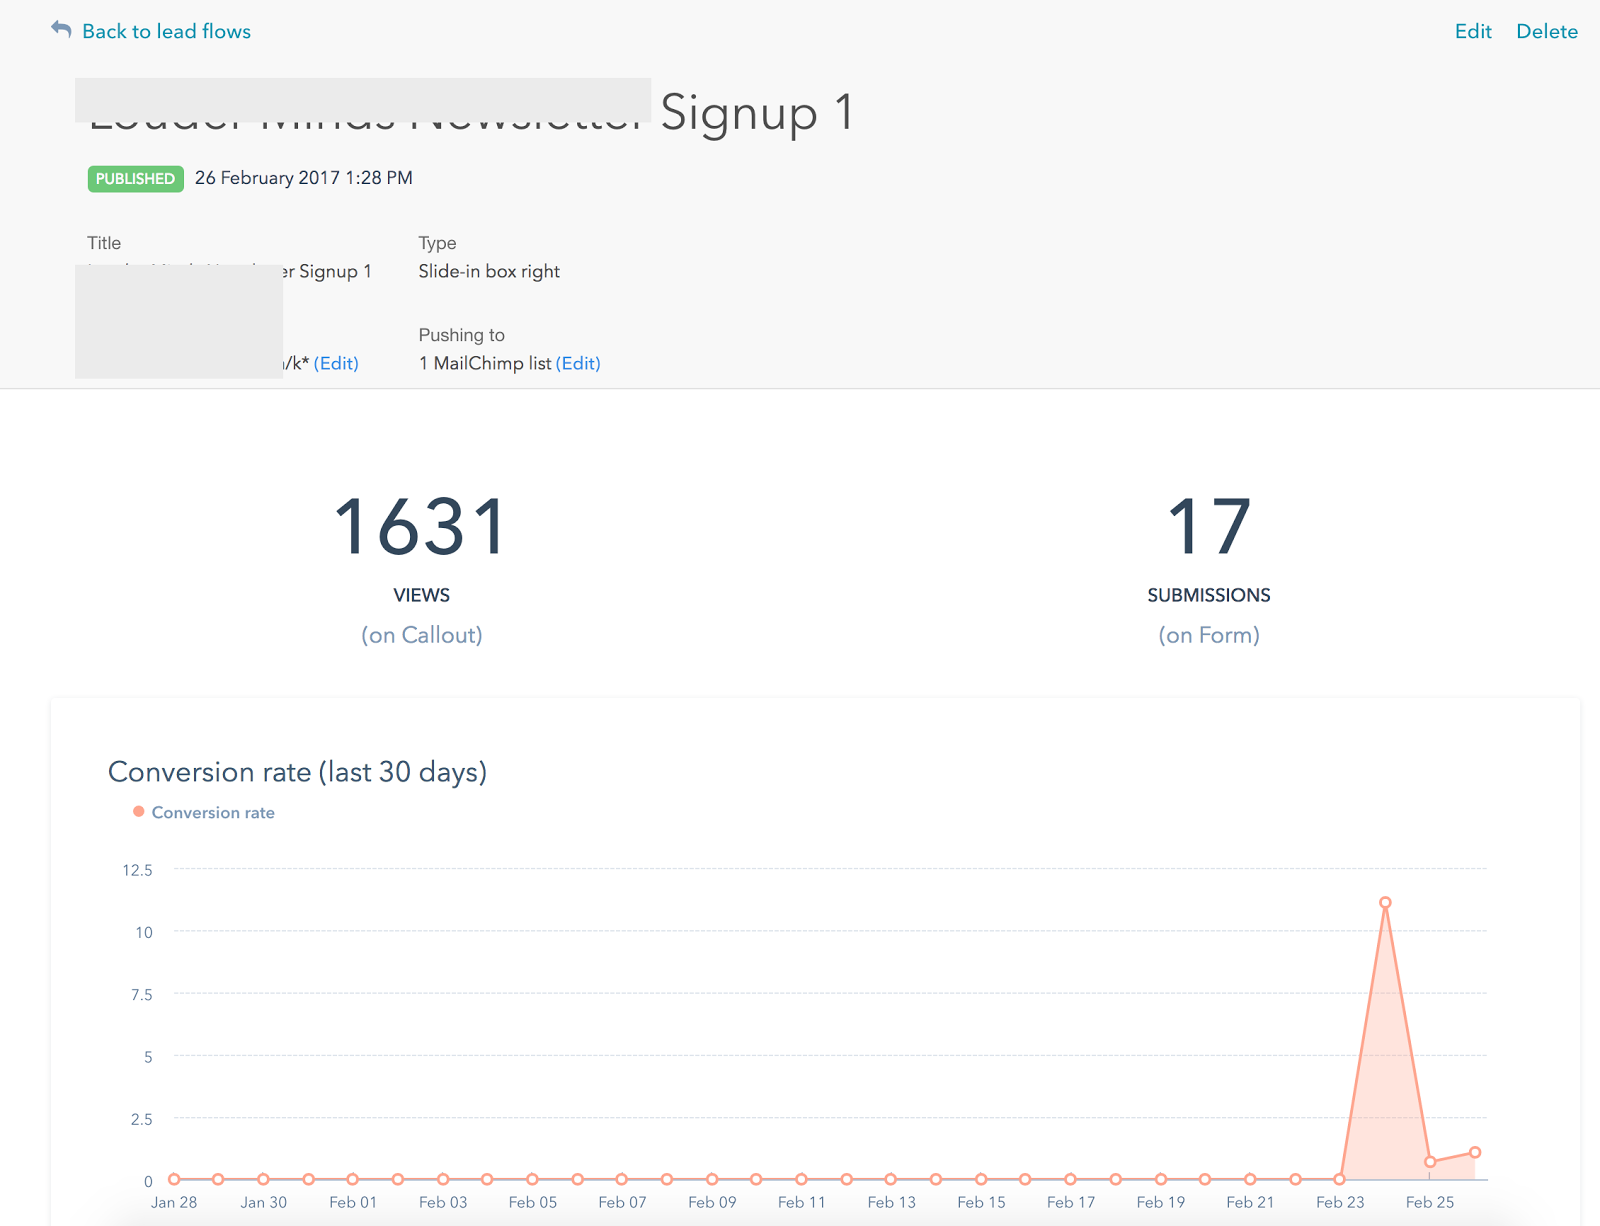Select the '(on Form)' label
The width and height of the screenshot is (1600, 1226).
[1209, 635]
